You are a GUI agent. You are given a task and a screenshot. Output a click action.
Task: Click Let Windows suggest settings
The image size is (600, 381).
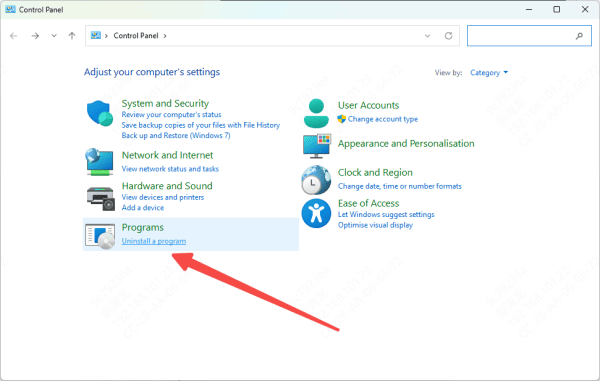tap(386, 214)
